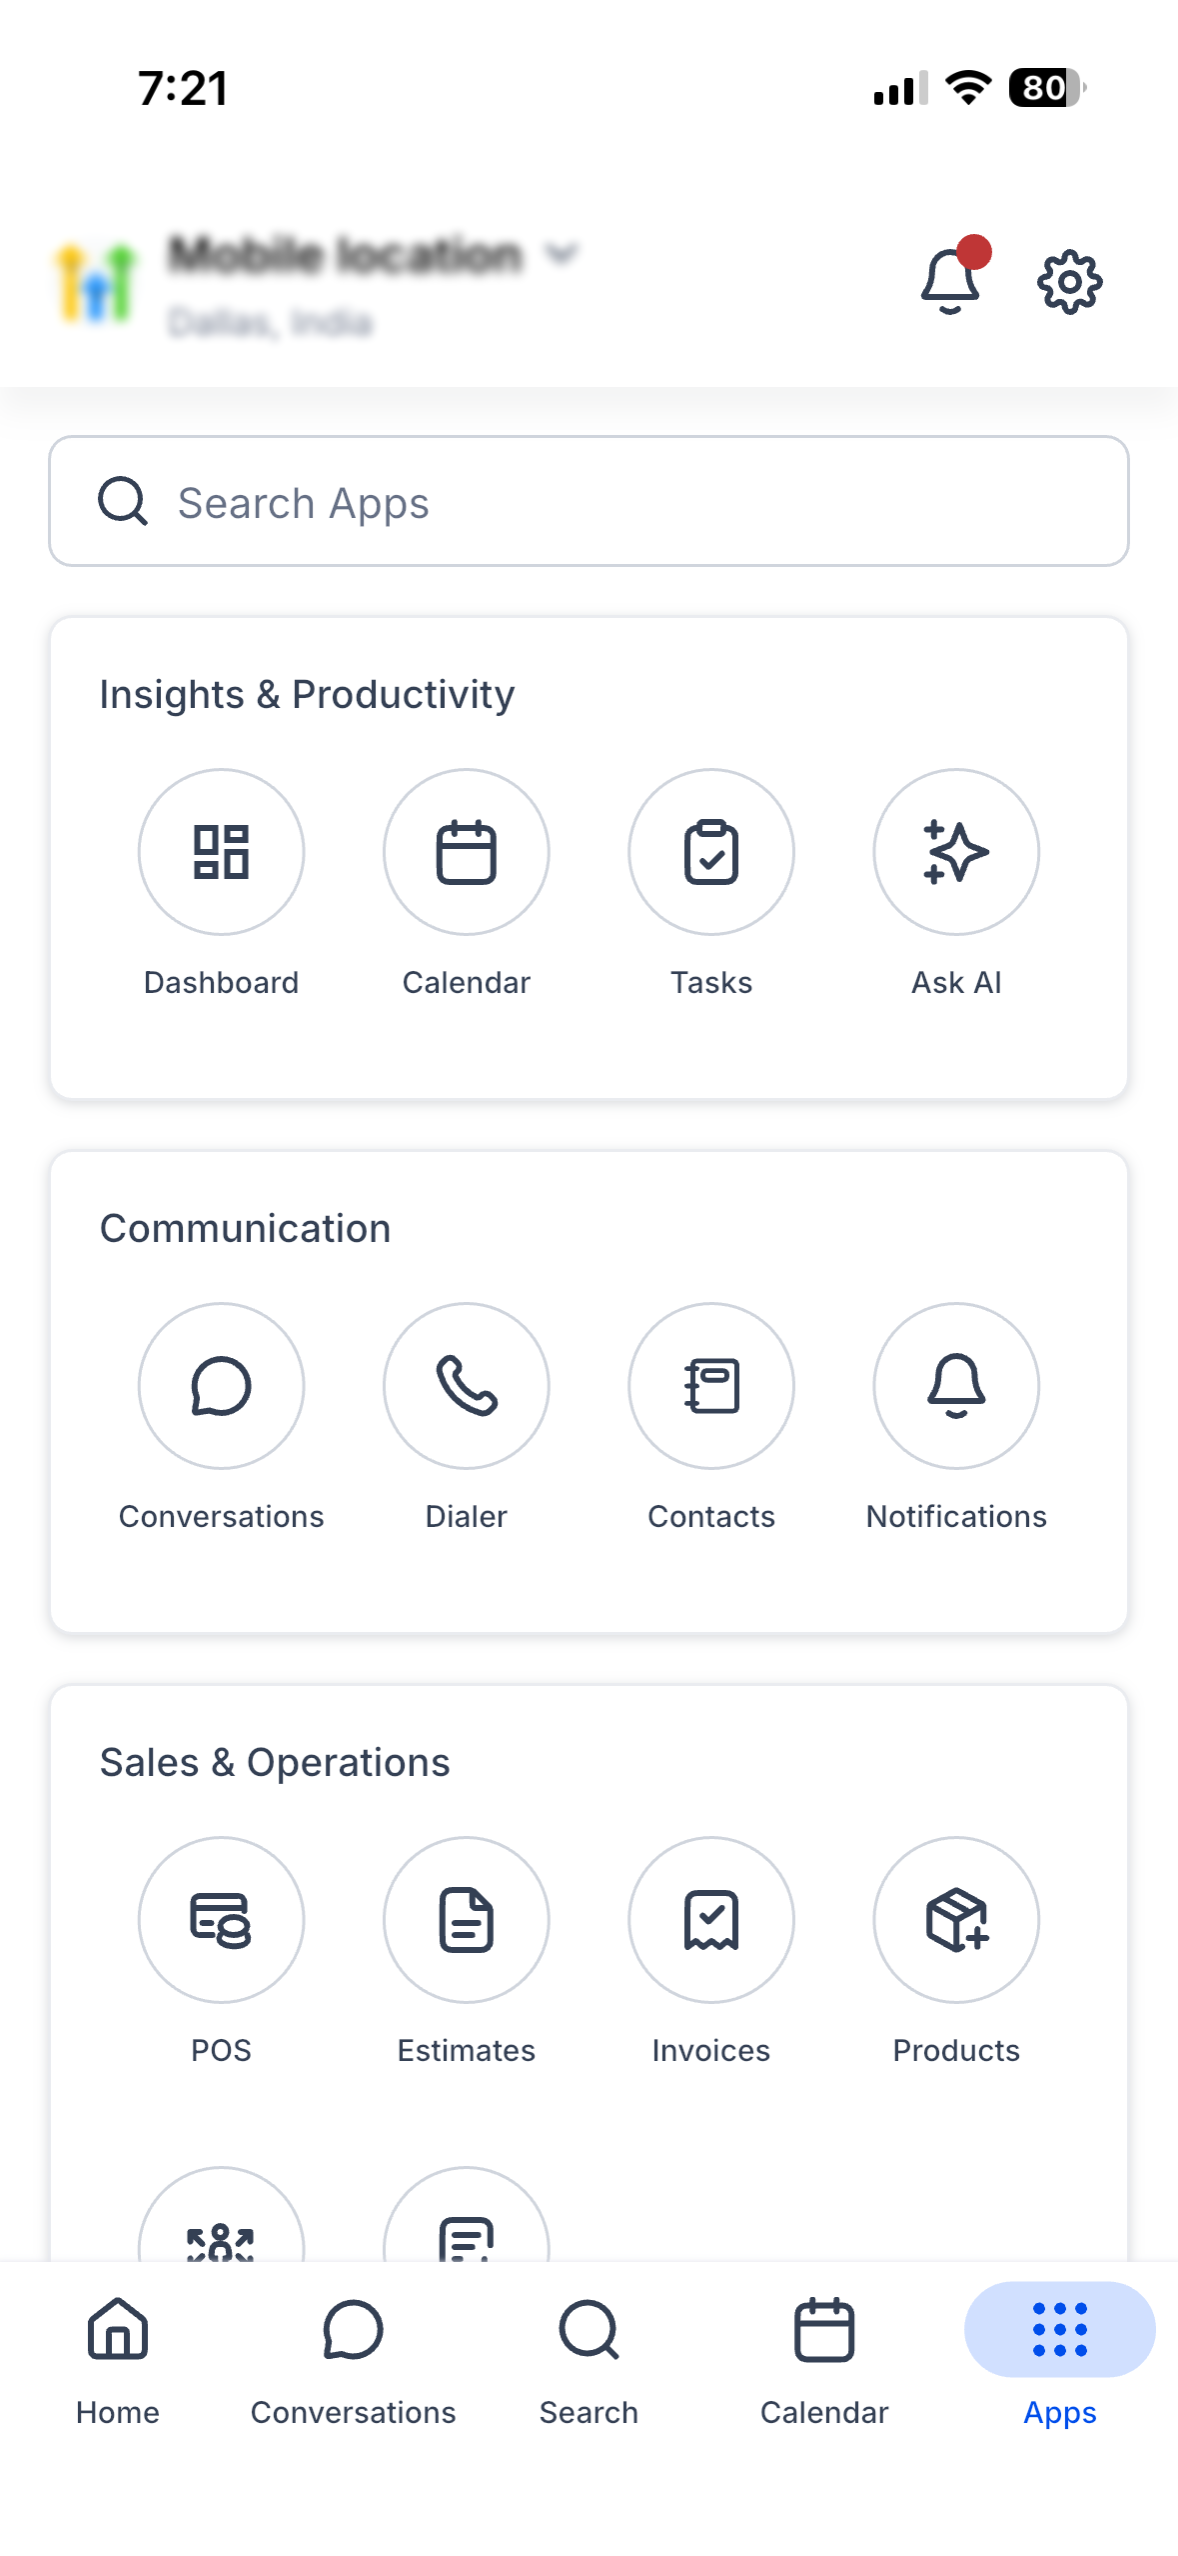
Task: Open Notifications app in Communication section
Action: tap(956, 1386)
